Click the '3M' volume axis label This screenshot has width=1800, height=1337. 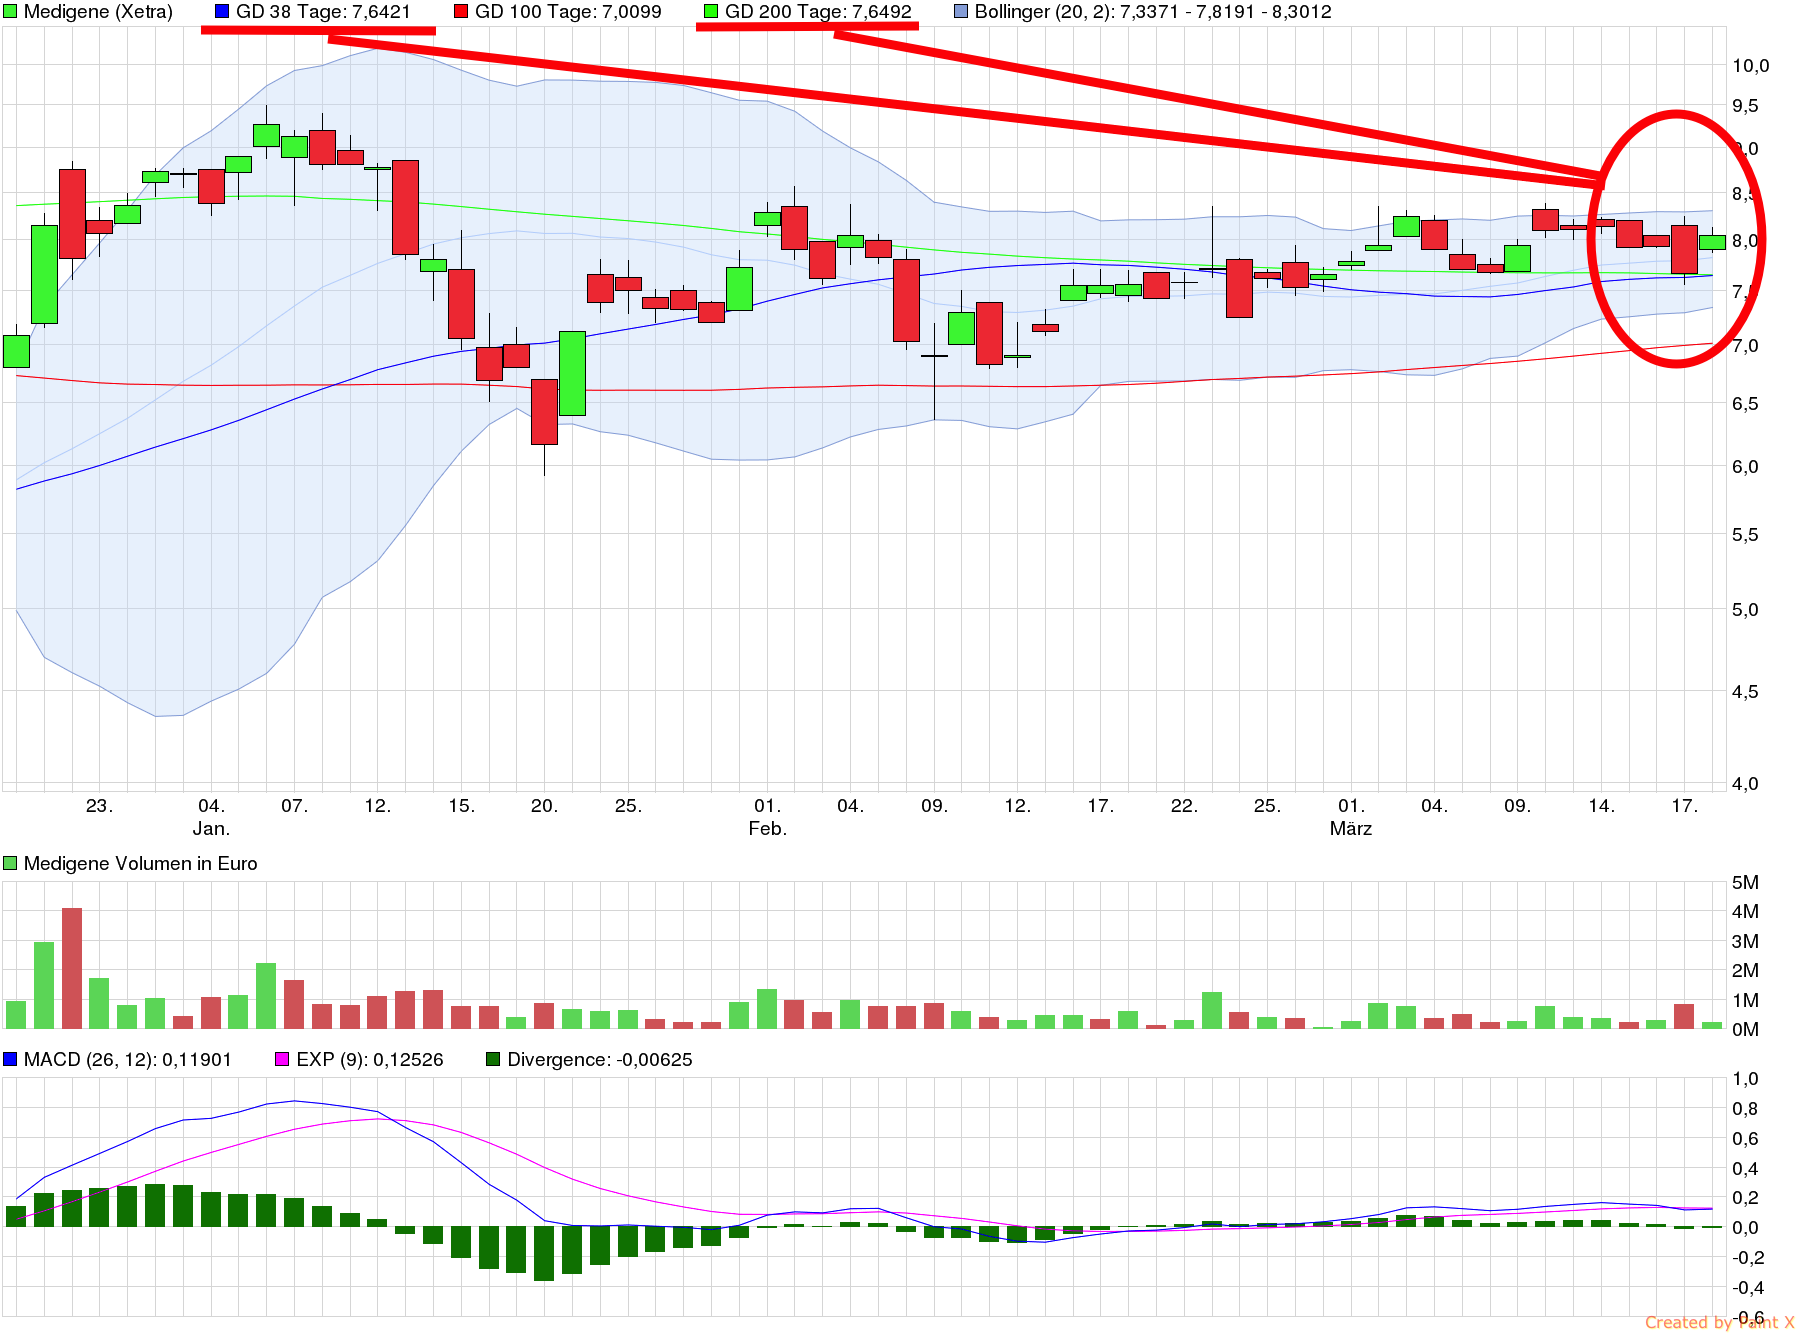1745,942
